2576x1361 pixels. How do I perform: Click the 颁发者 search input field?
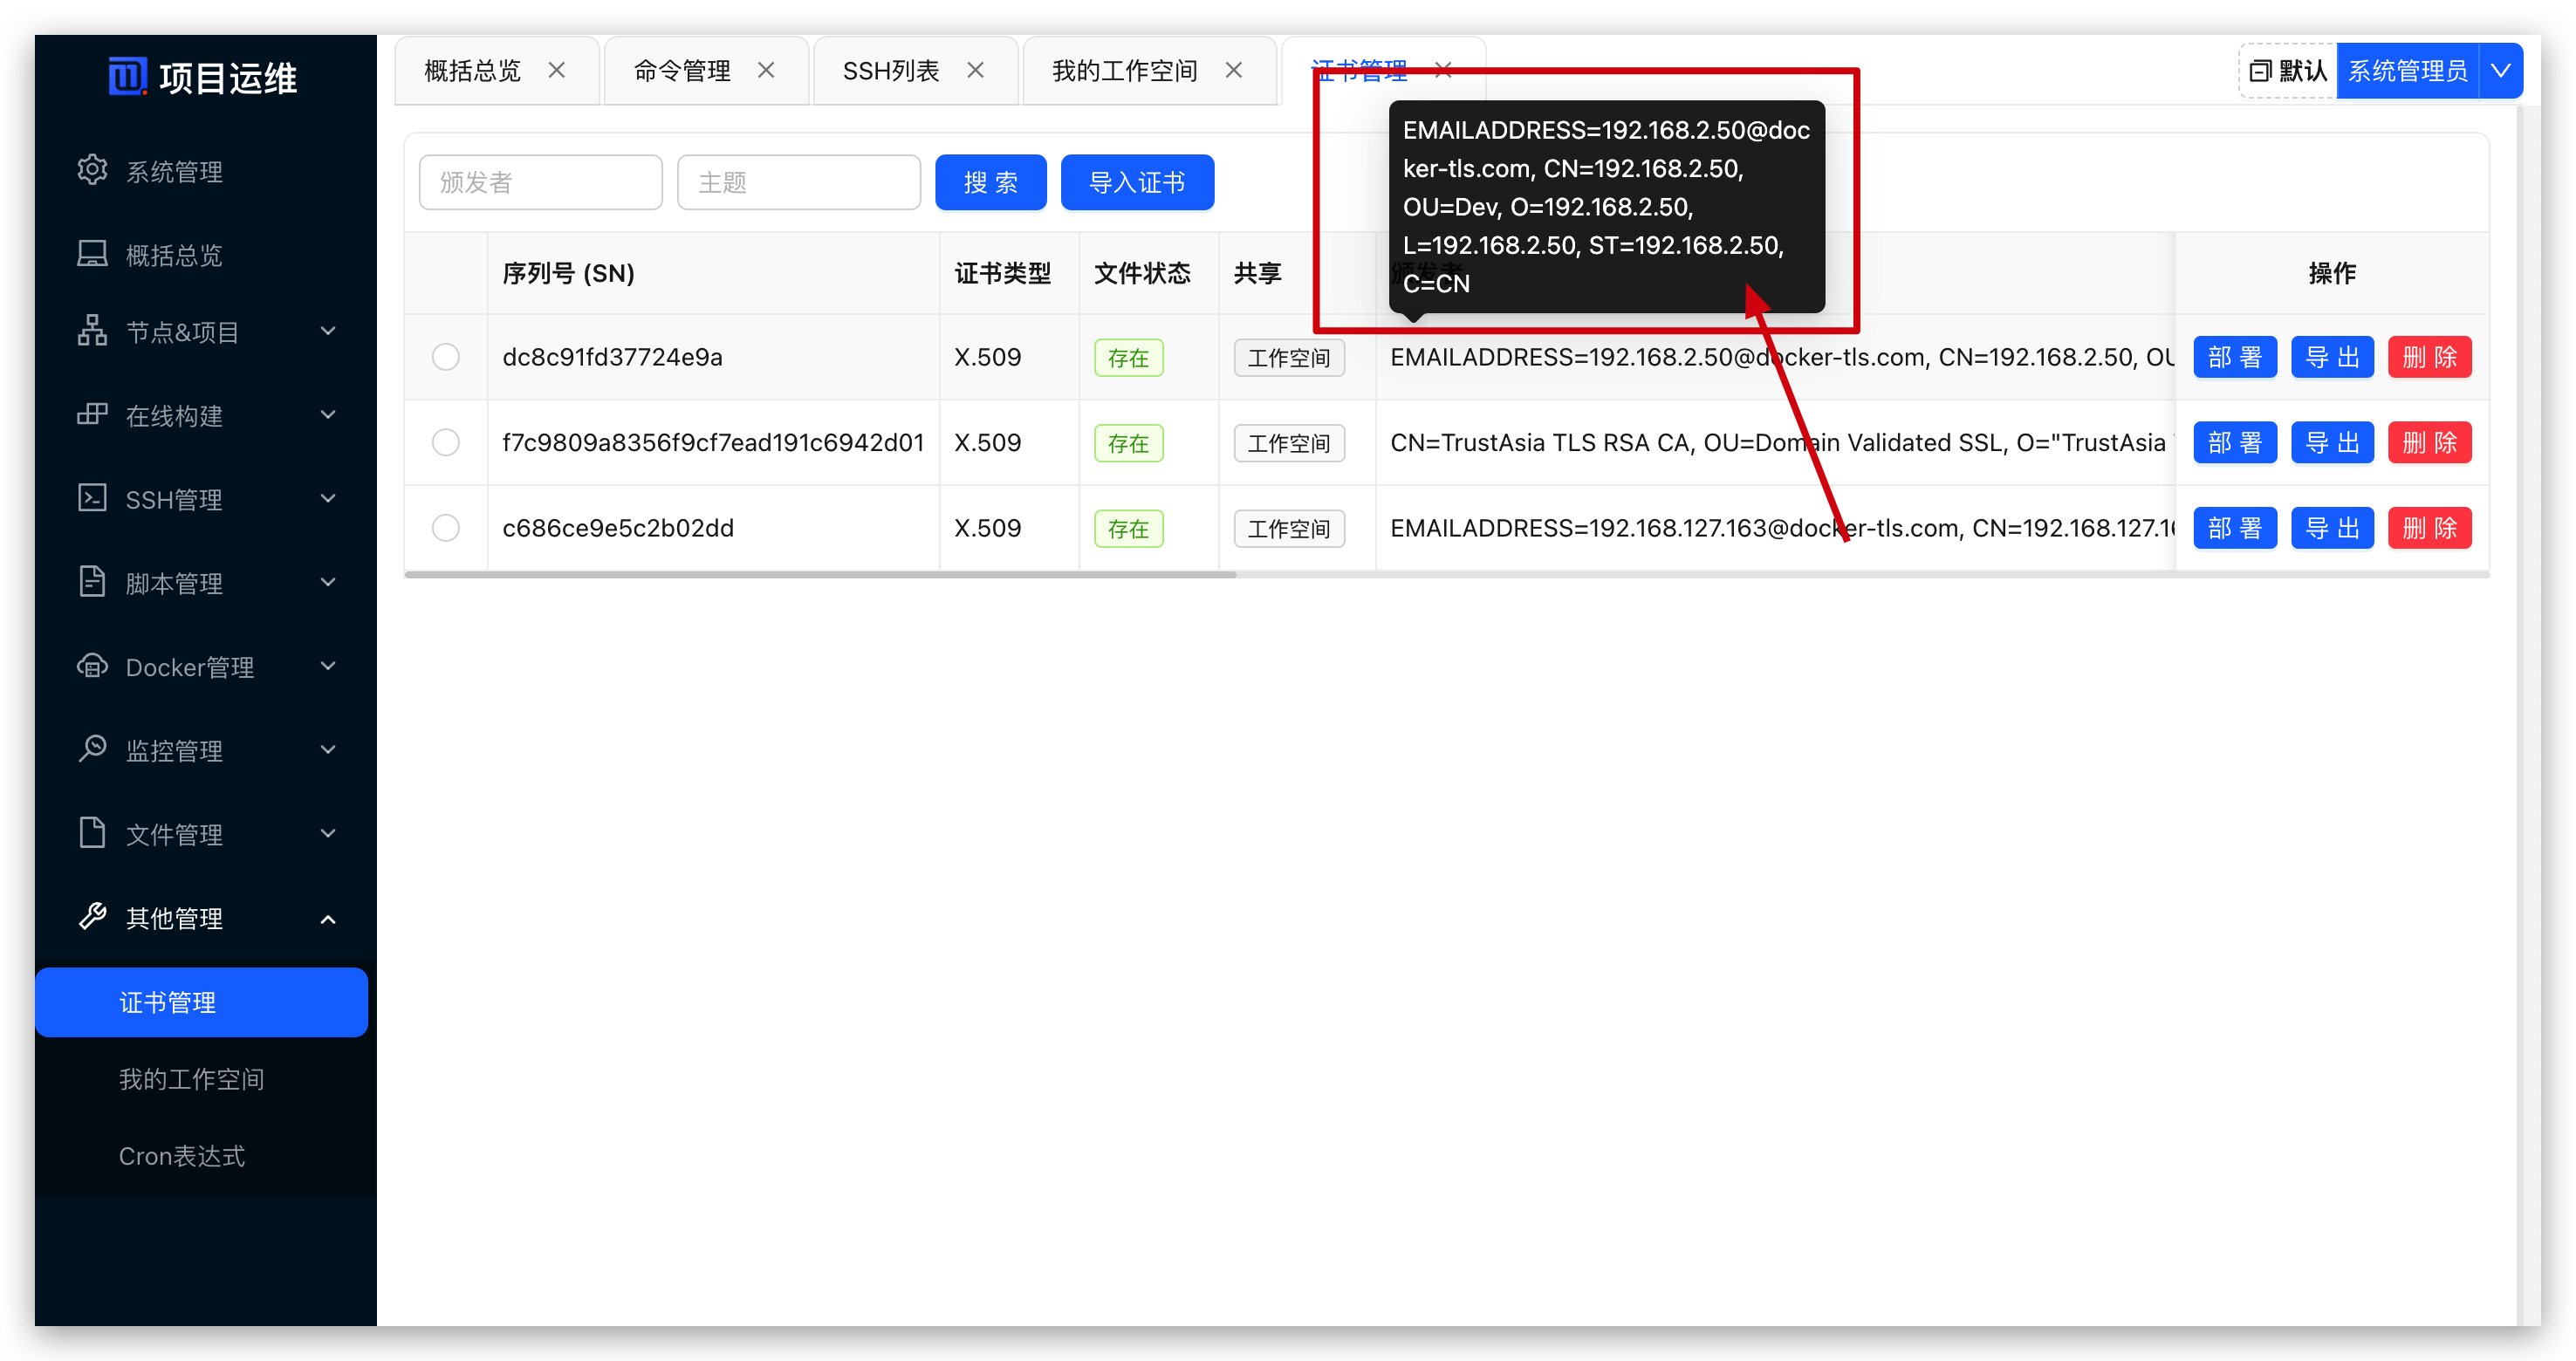pos(540,183)
